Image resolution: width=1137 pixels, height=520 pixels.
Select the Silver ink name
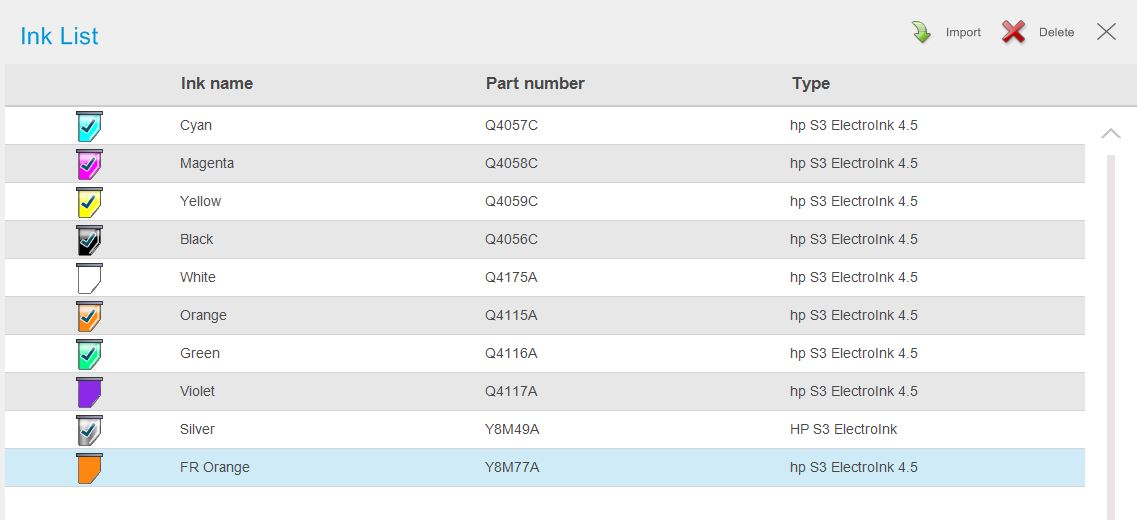coord(197,429)
